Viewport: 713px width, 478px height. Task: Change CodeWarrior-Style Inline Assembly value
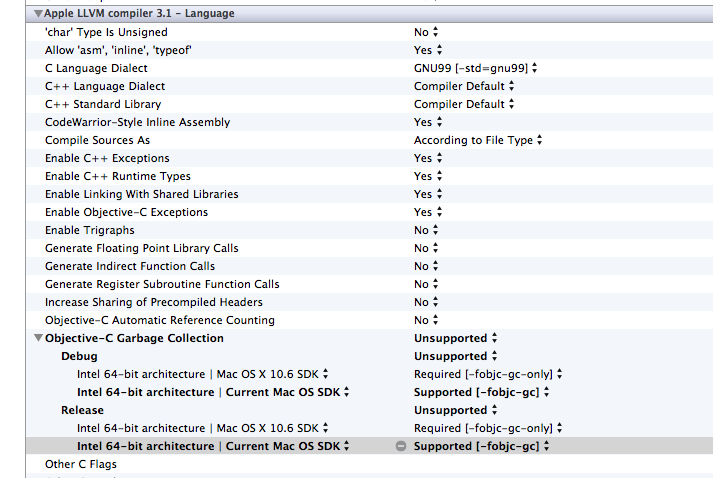point(428,122)
